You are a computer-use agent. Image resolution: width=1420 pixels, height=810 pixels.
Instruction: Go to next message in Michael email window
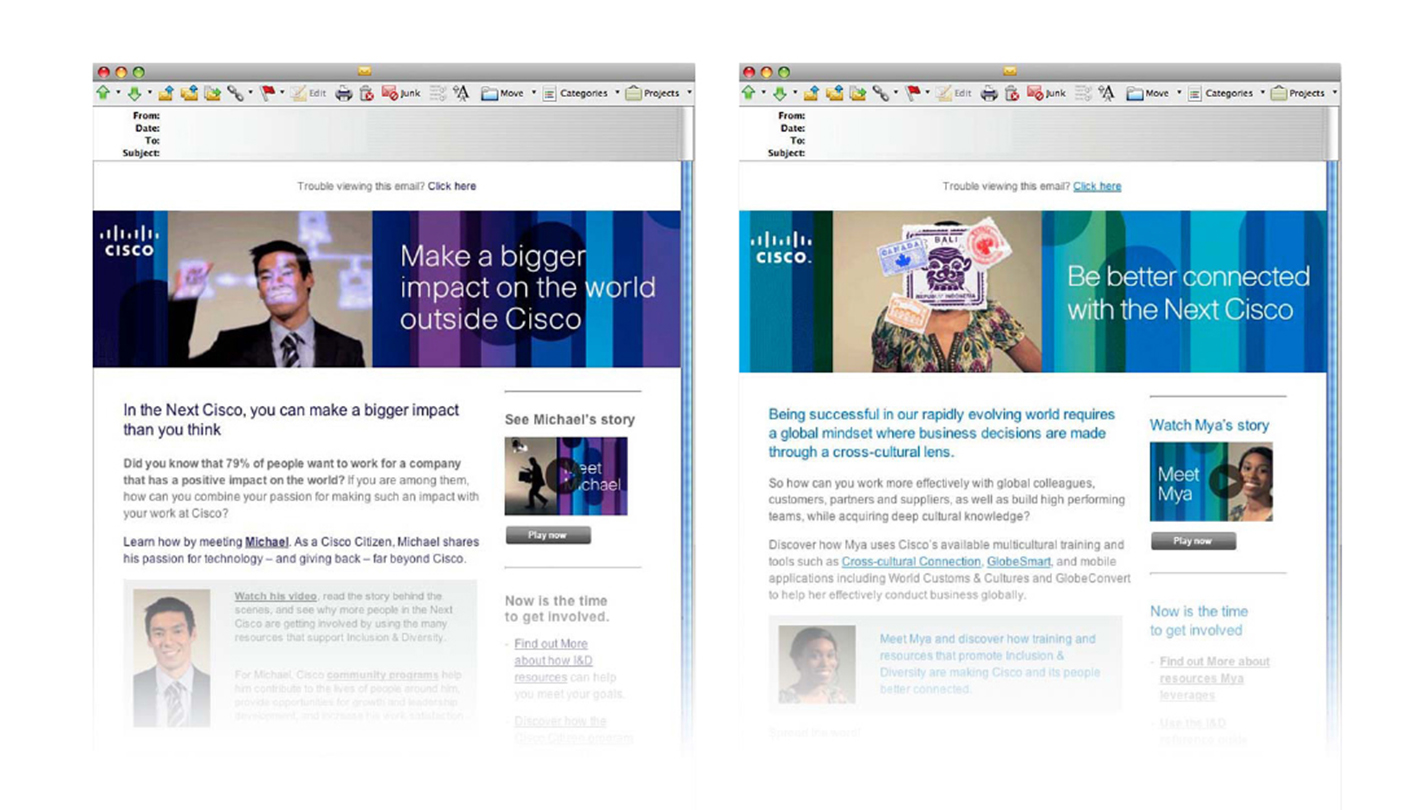[x=134, y=93]
